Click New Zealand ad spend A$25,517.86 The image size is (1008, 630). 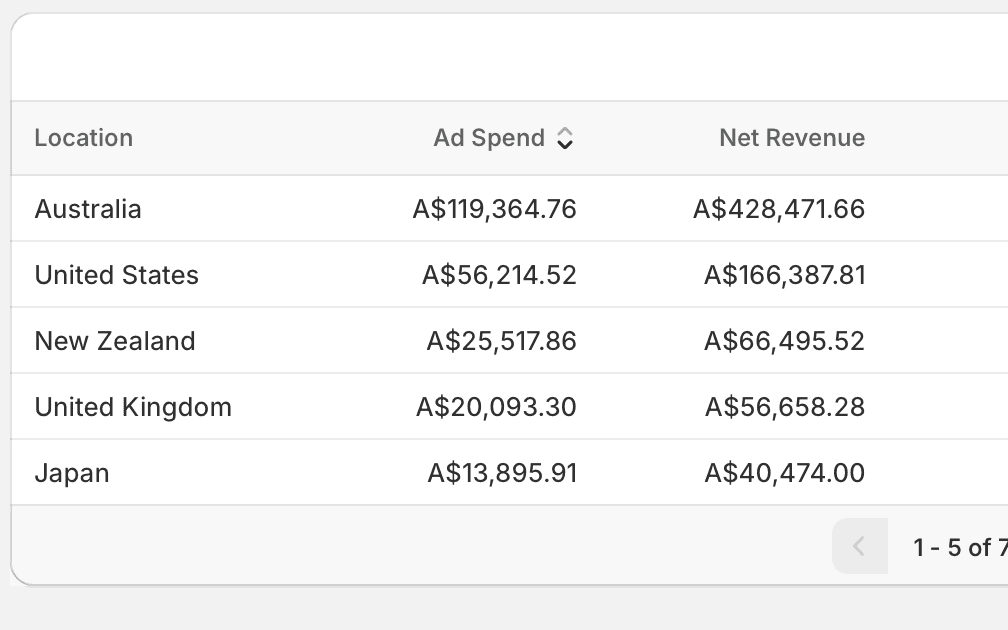[x=501, y=341]
